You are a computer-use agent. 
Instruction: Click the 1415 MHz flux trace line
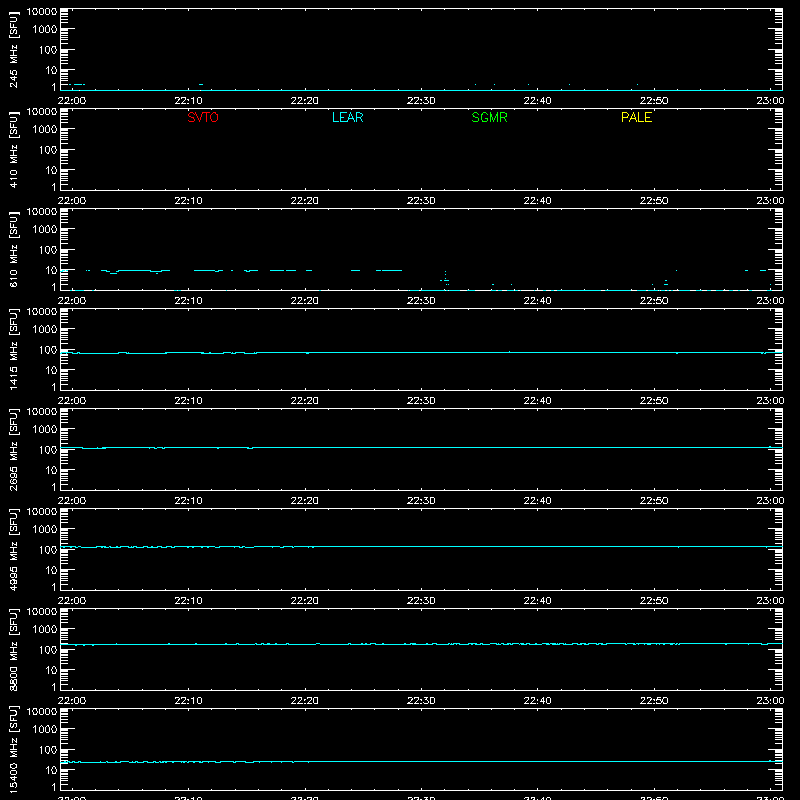(x=421, y=353)
